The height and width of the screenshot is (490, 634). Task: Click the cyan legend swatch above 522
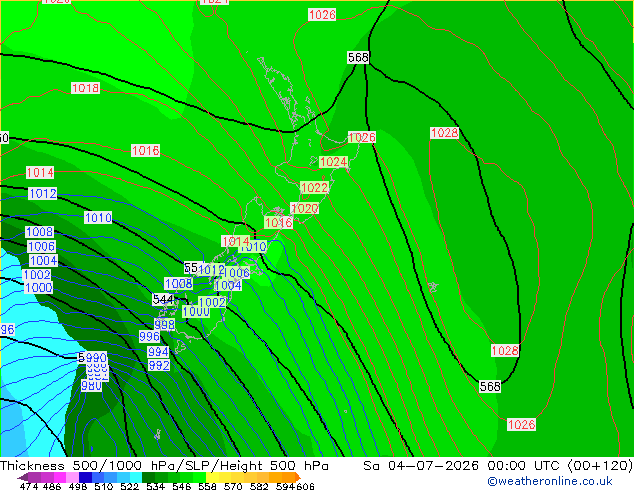pos(135,478)
